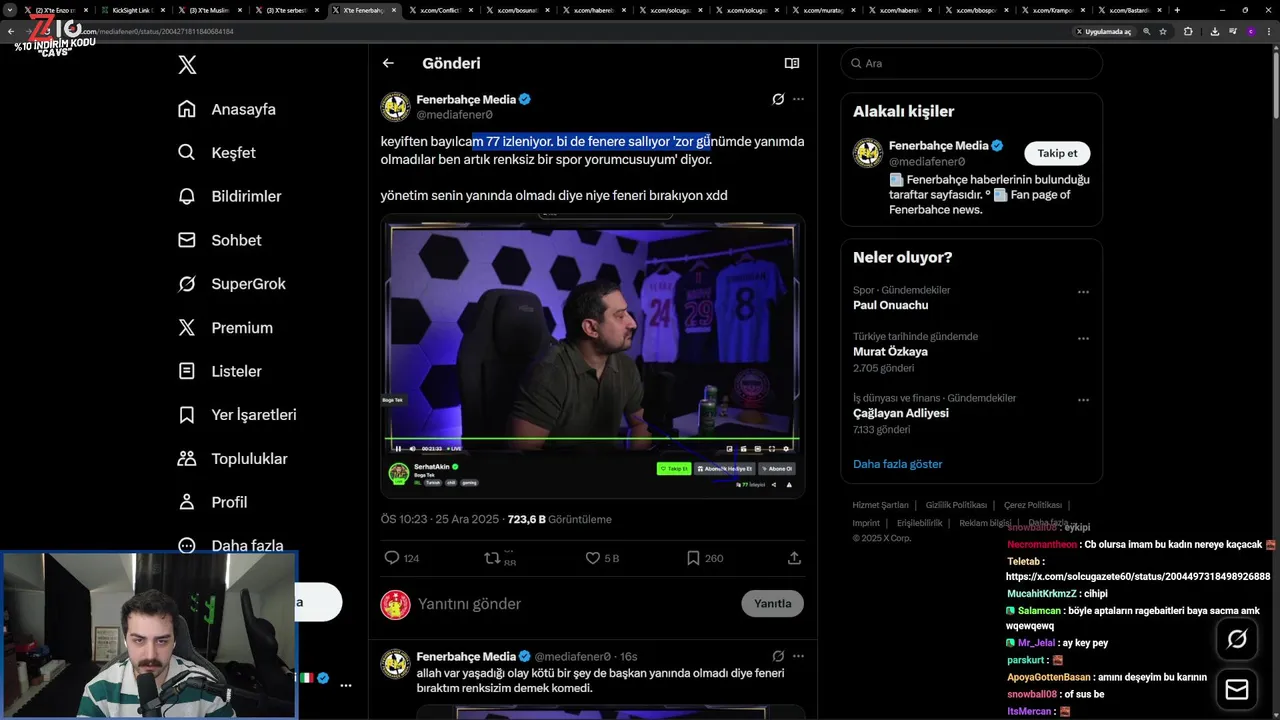Open more options on 16s reply

798,656
